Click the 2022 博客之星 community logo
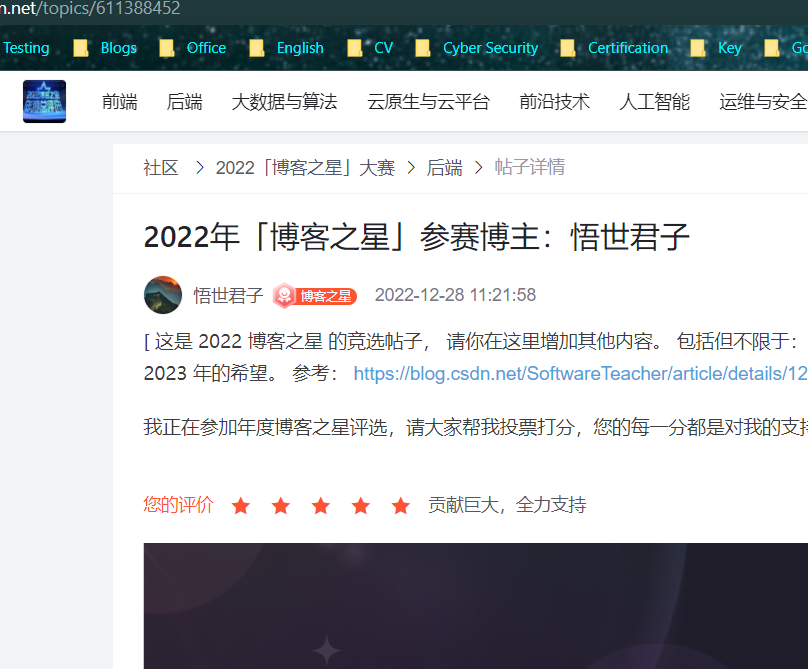 tap(44, 102)
